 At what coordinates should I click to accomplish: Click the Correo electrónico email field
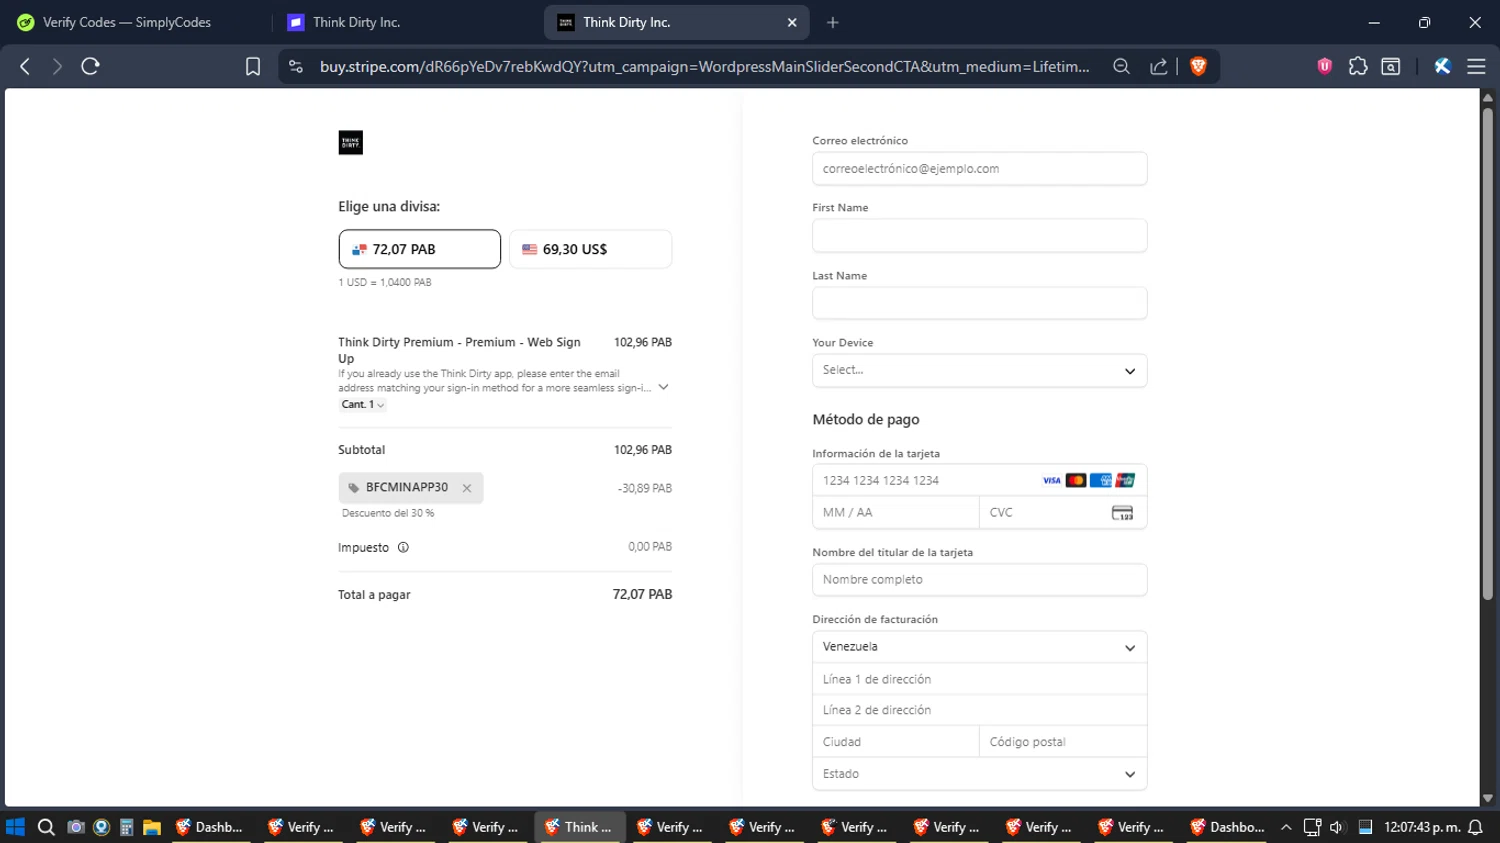click(x=979, y=169)
